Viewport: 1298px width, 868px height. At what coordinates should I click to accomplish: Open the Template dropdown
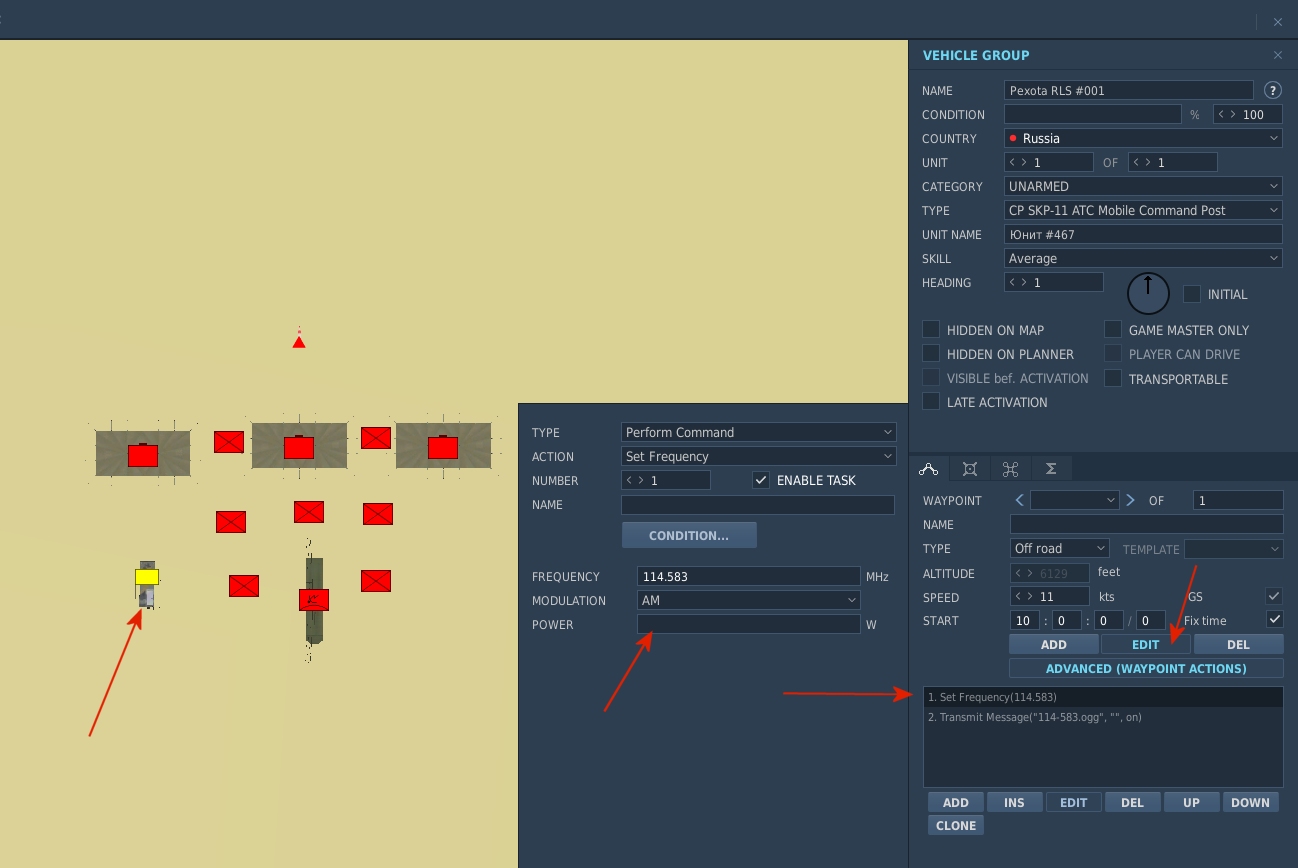point(1233,549)
